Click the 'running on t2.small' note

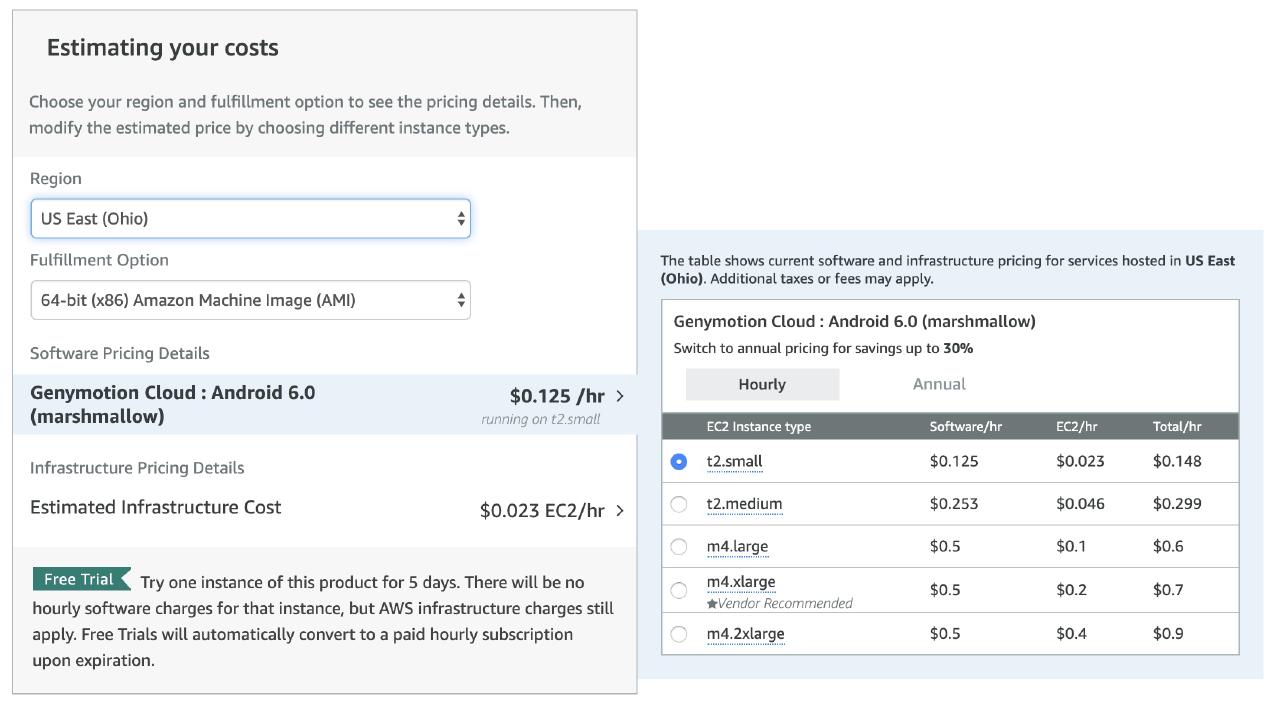(x=541, y=419)
